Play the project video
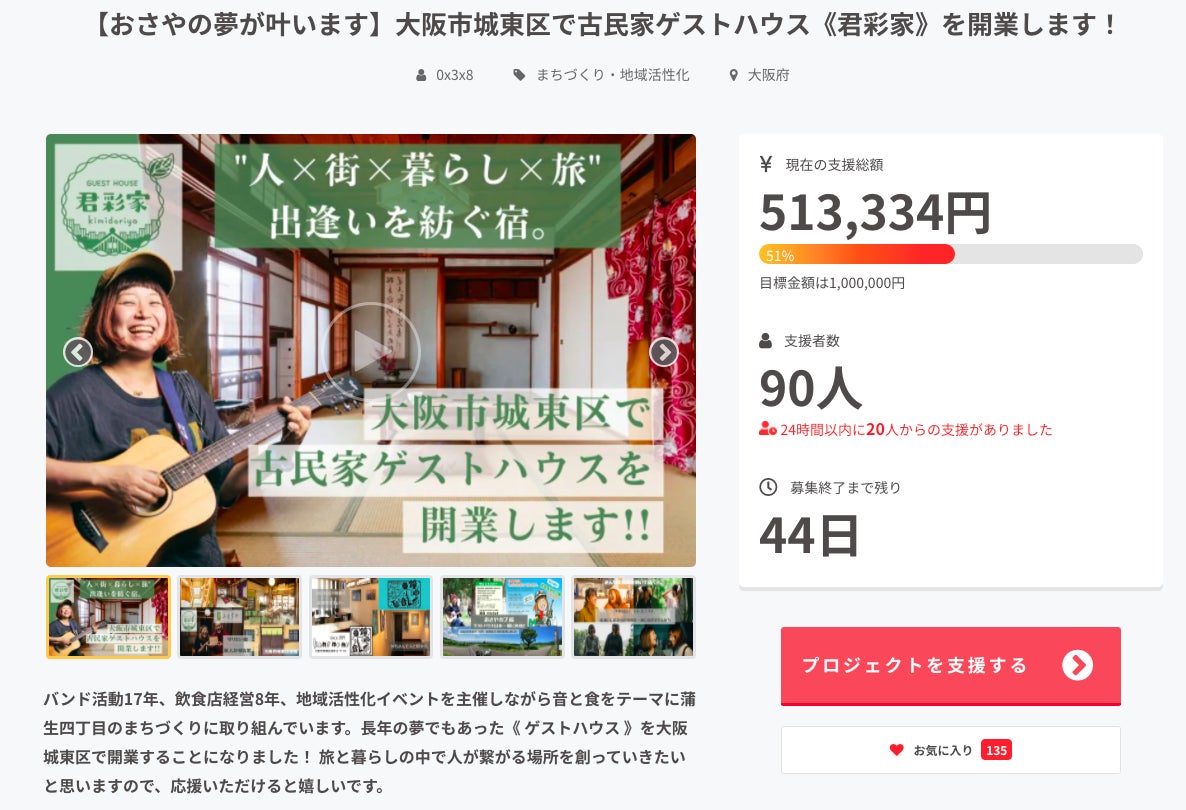1186x810 pixels. point(370,351)
